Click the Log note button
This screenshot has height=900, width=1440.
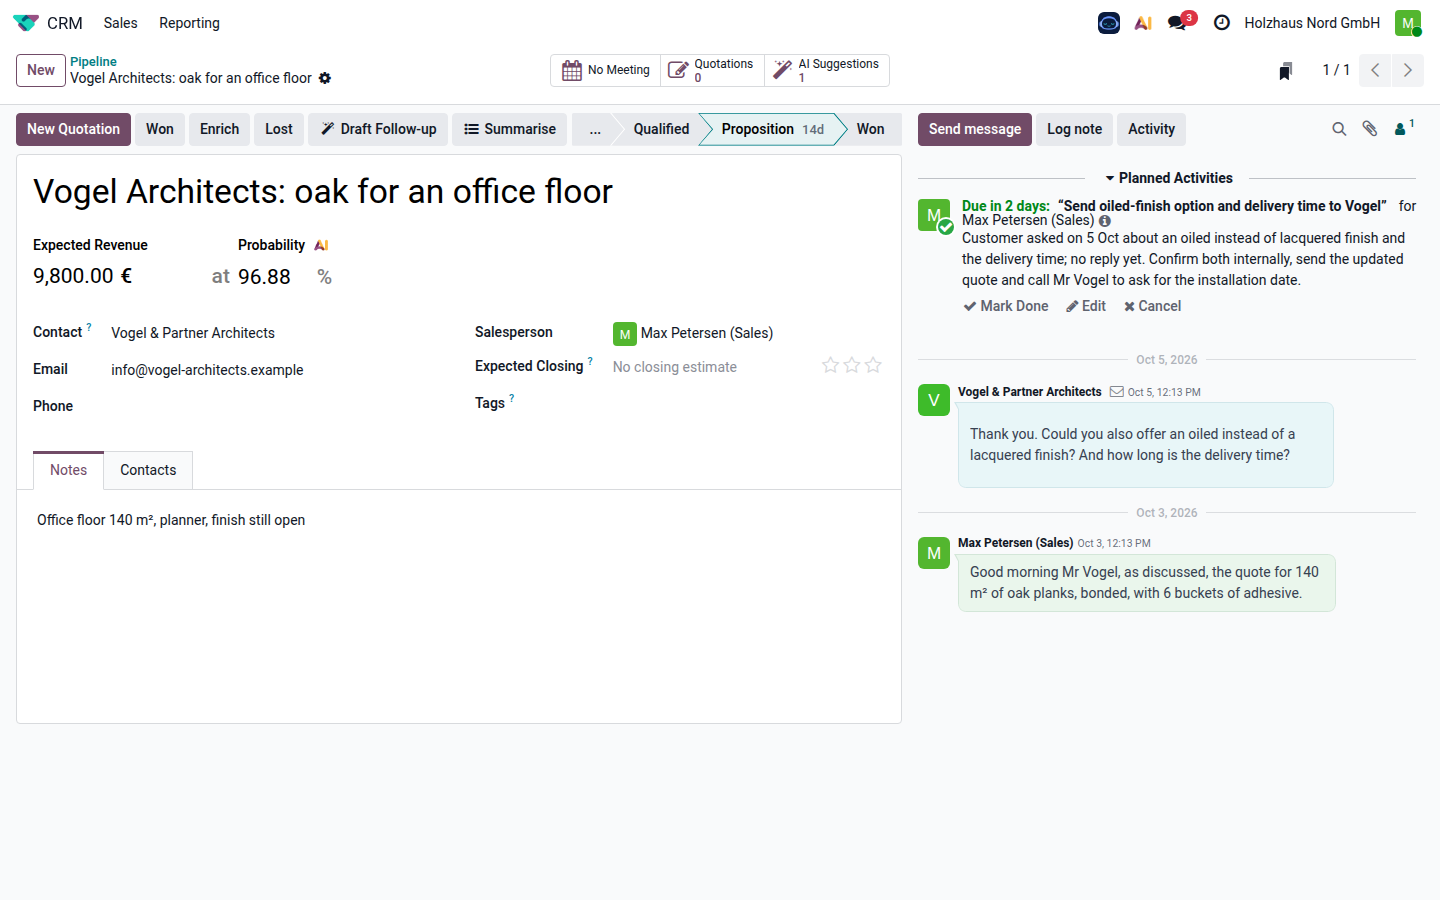tap(1074, 129)
